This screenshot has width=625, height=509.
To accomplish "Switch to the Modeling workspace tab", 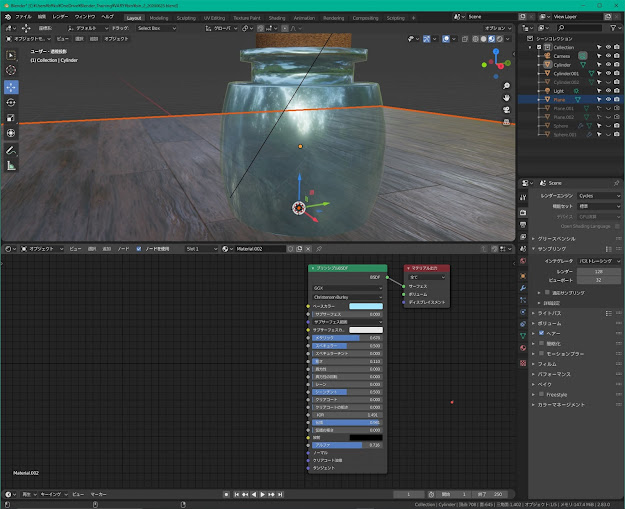I will pyautogui.click(x=159, y=18).
